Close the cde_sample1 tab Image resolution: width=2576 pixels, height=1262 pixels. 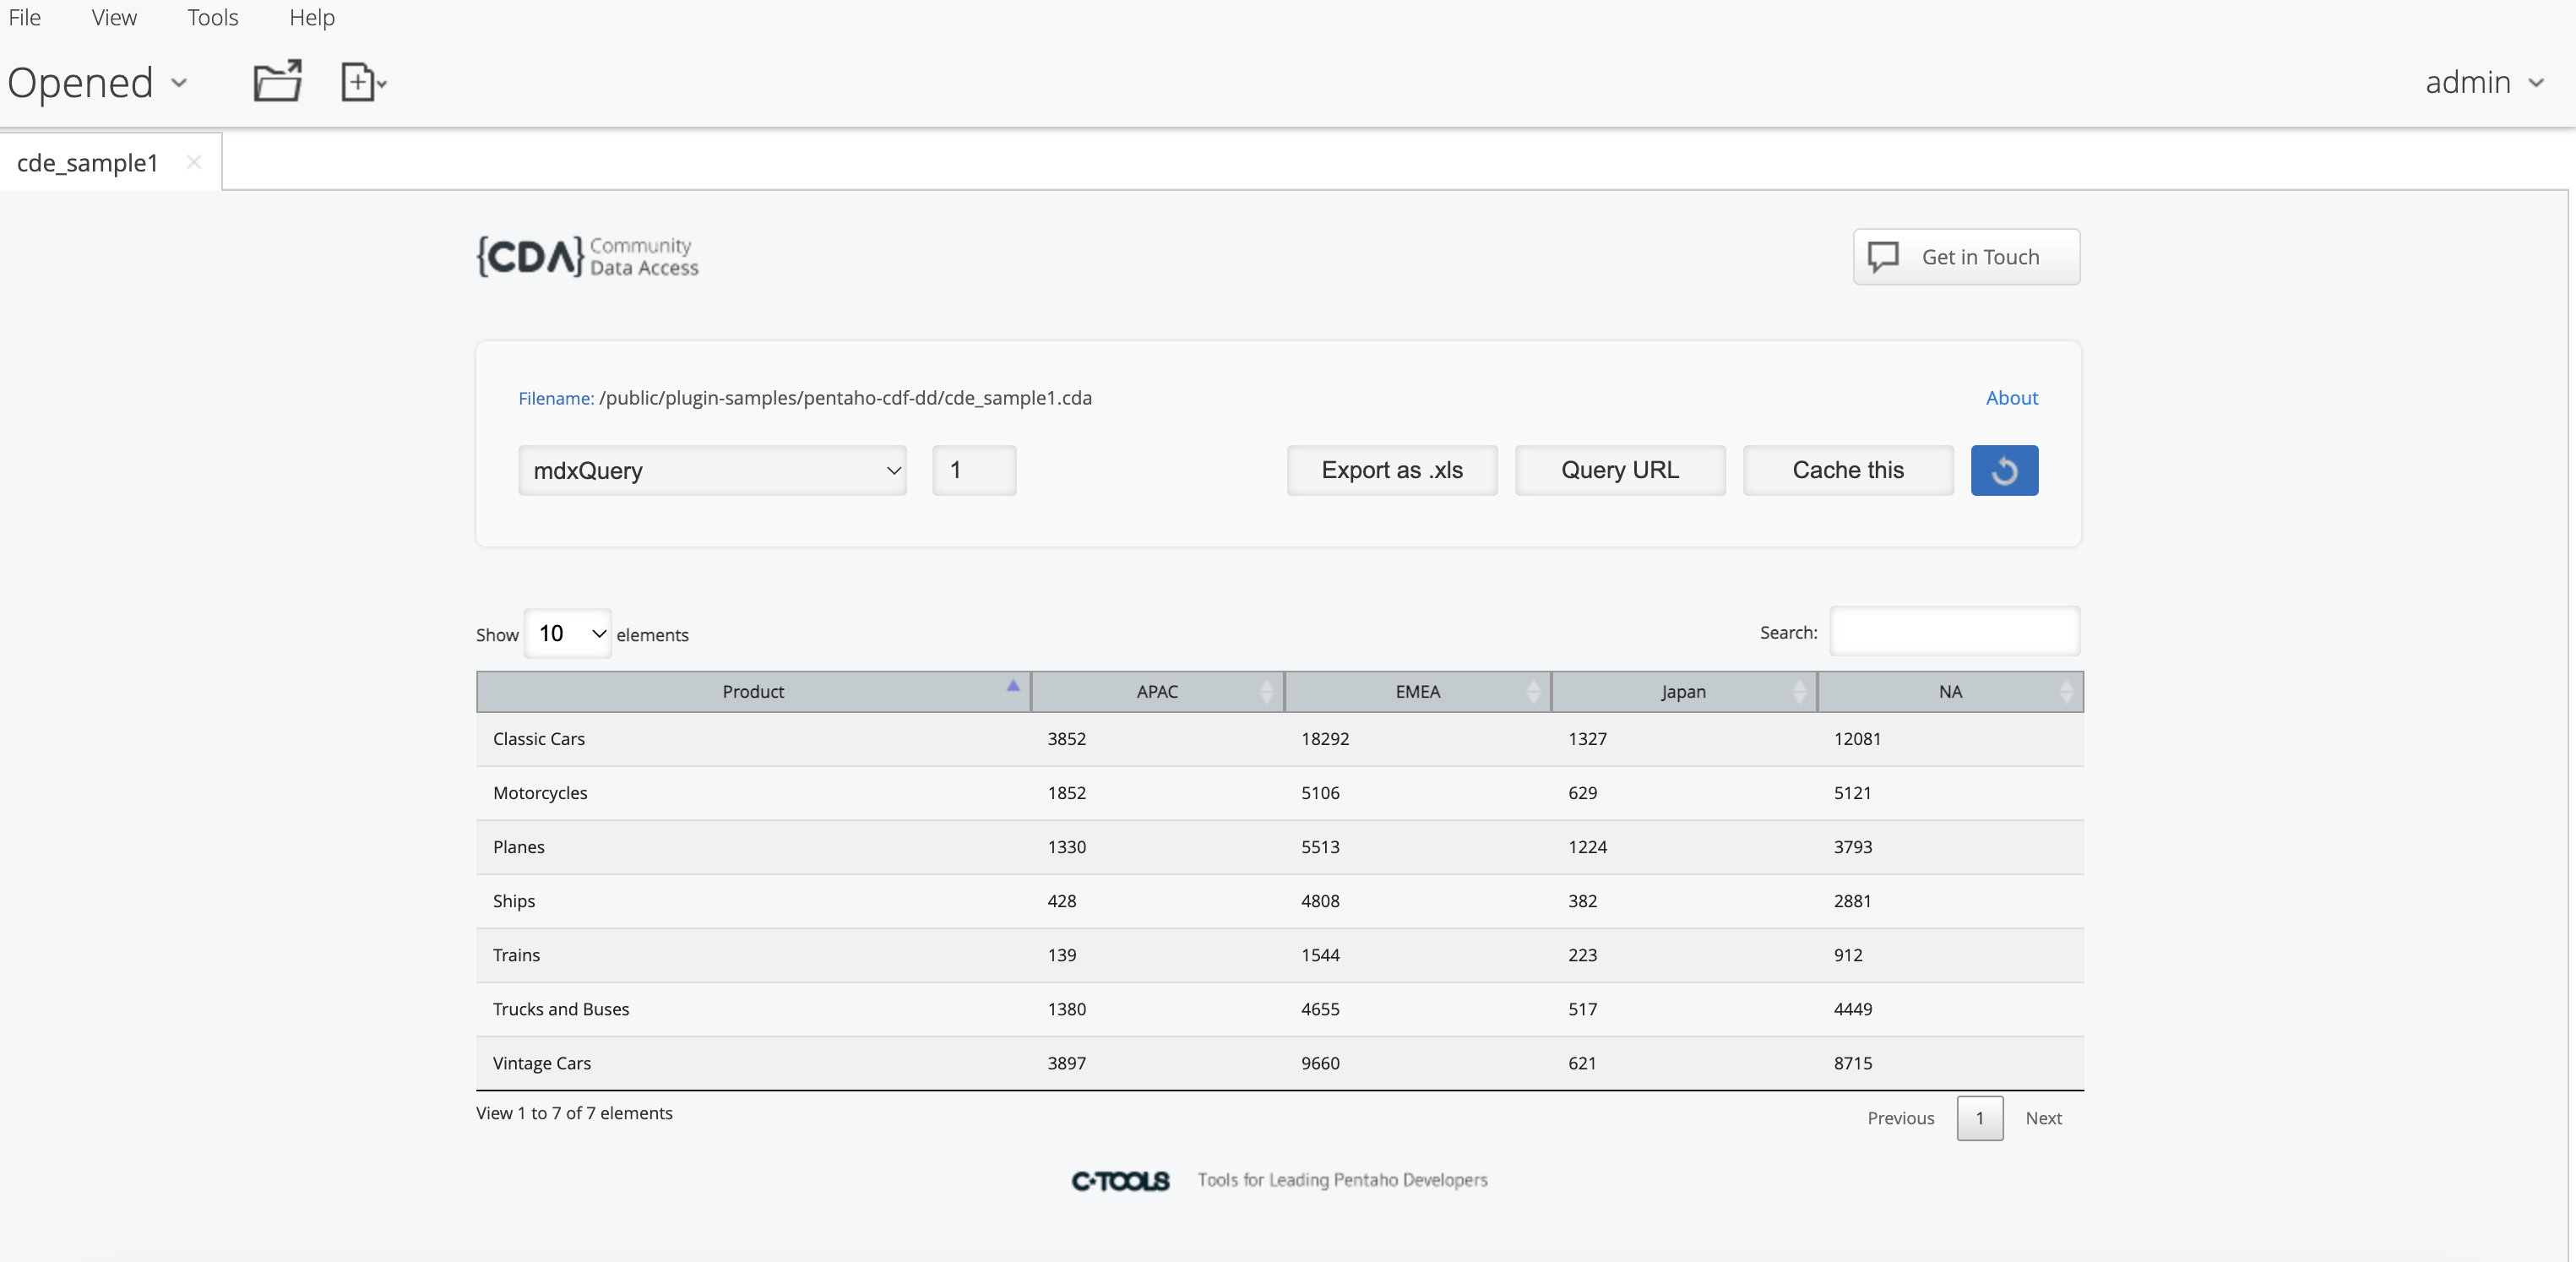194,162
